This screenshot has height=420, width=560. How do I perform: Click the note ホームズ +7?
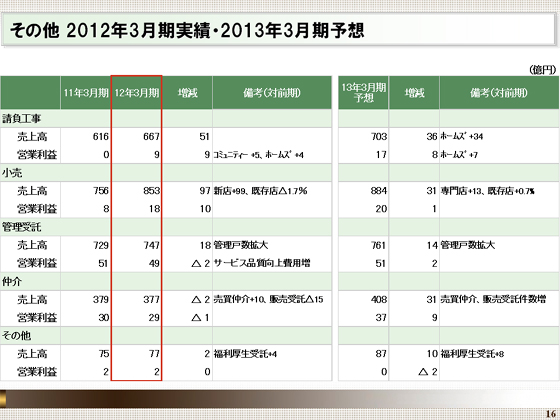pos(459,155)
